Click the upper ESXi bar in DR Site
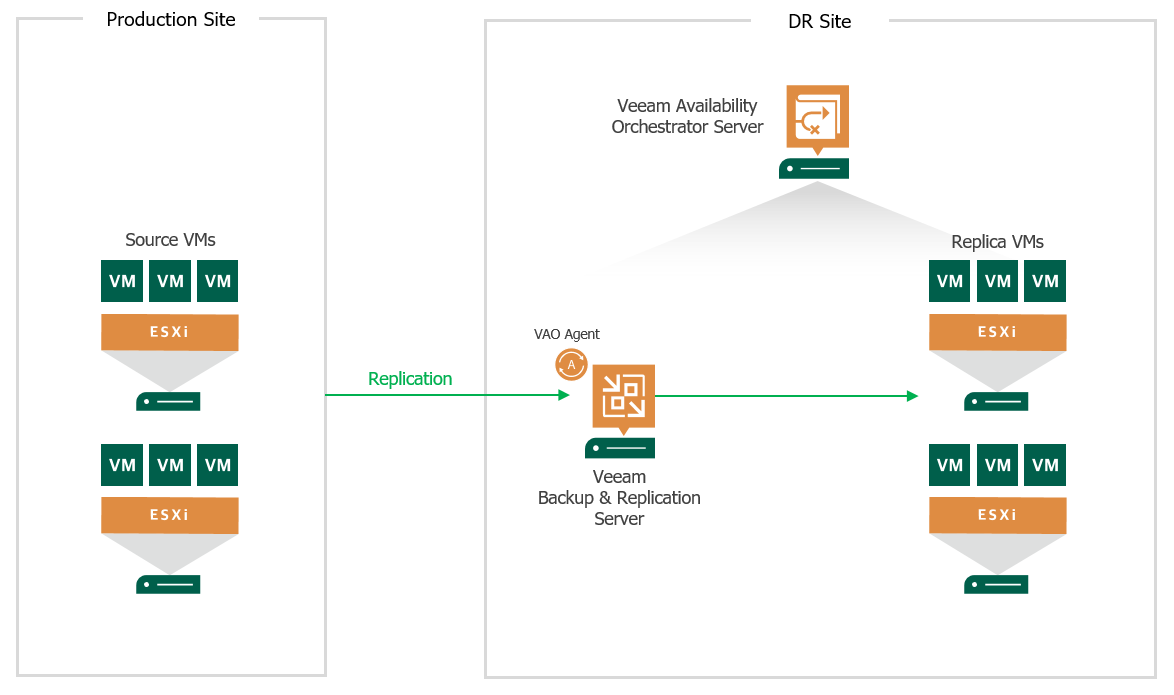Image resolution: width=1174 pixels, height=695 pixels. [997, 332]
